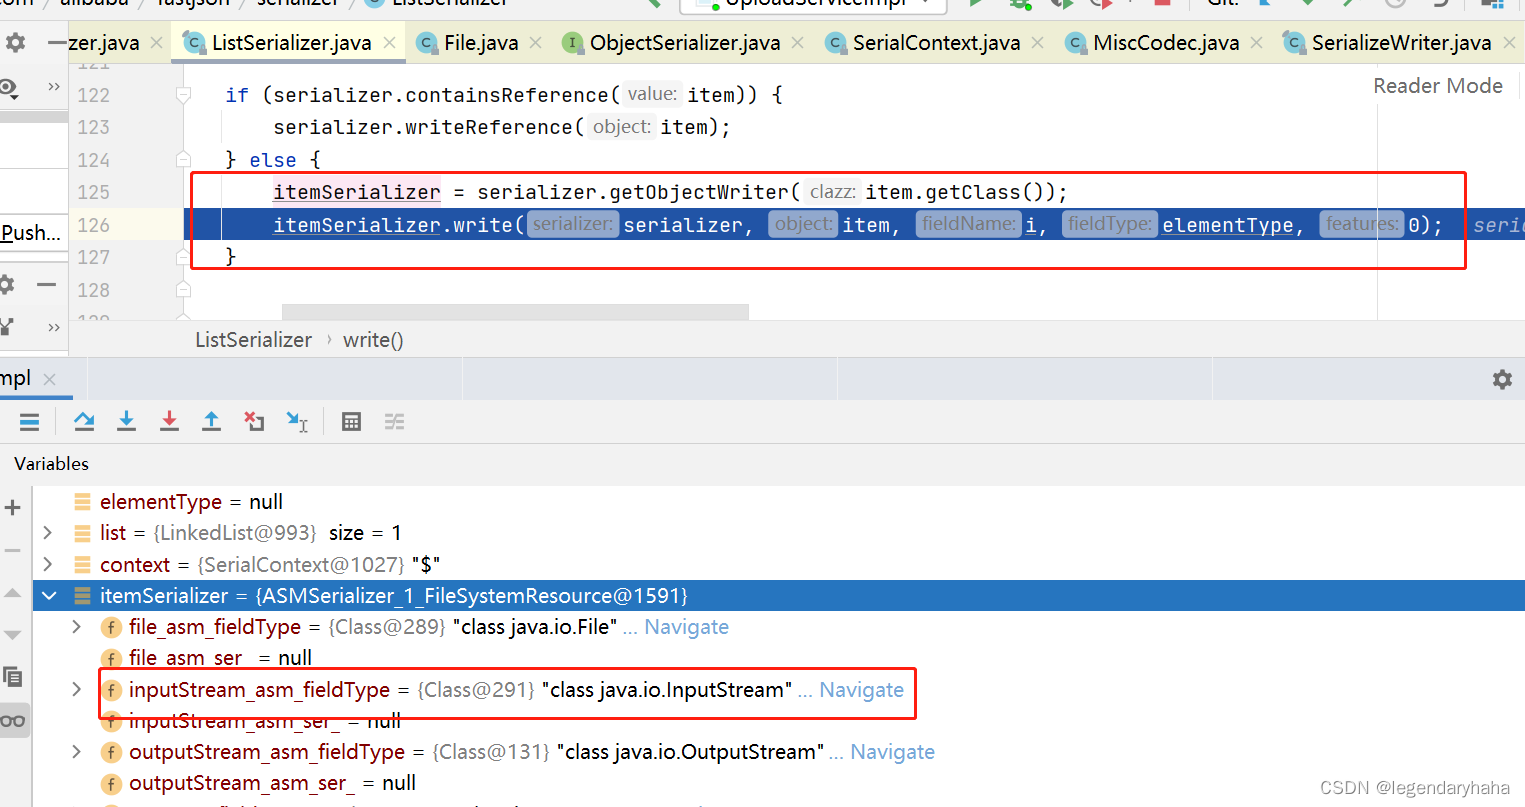The image size is (1525, 807).
Task: Click the red Force Step Into icon
Action: [170, 422]
